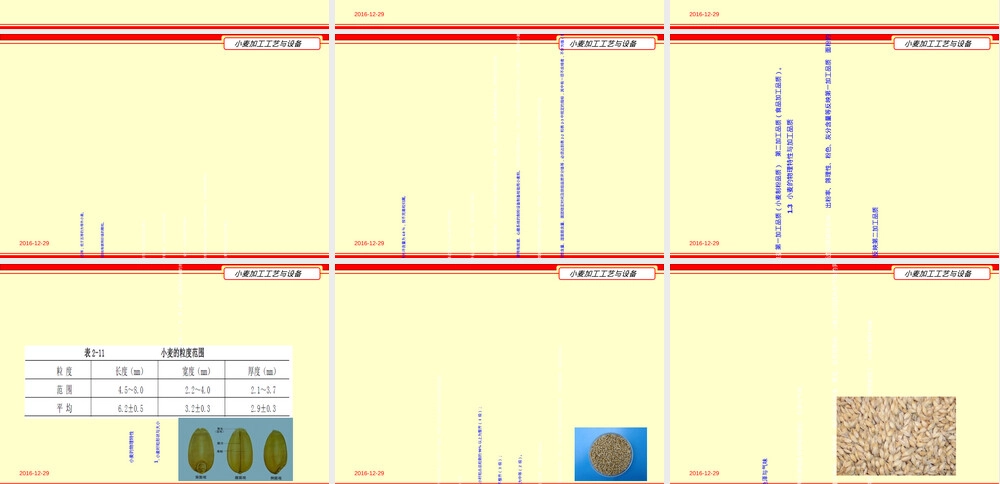The image size is (1000, 484).
Task: Click rotated text '1. 小麦籽粒形状与大小'
Action: 157,441
